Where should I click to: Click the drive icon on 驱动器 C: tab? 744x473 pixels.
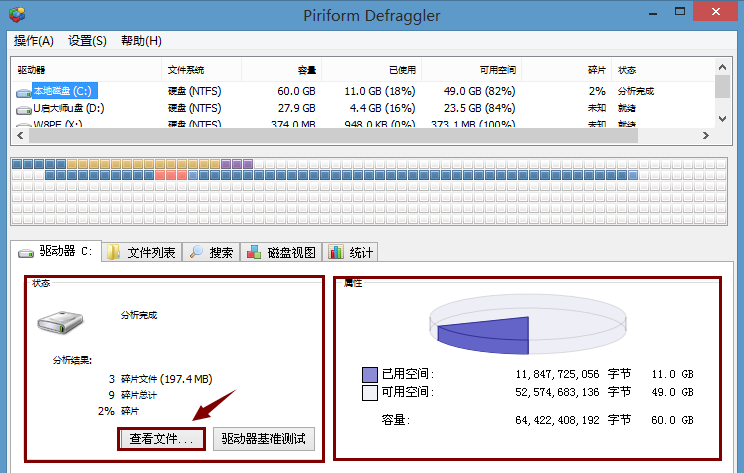26,253
